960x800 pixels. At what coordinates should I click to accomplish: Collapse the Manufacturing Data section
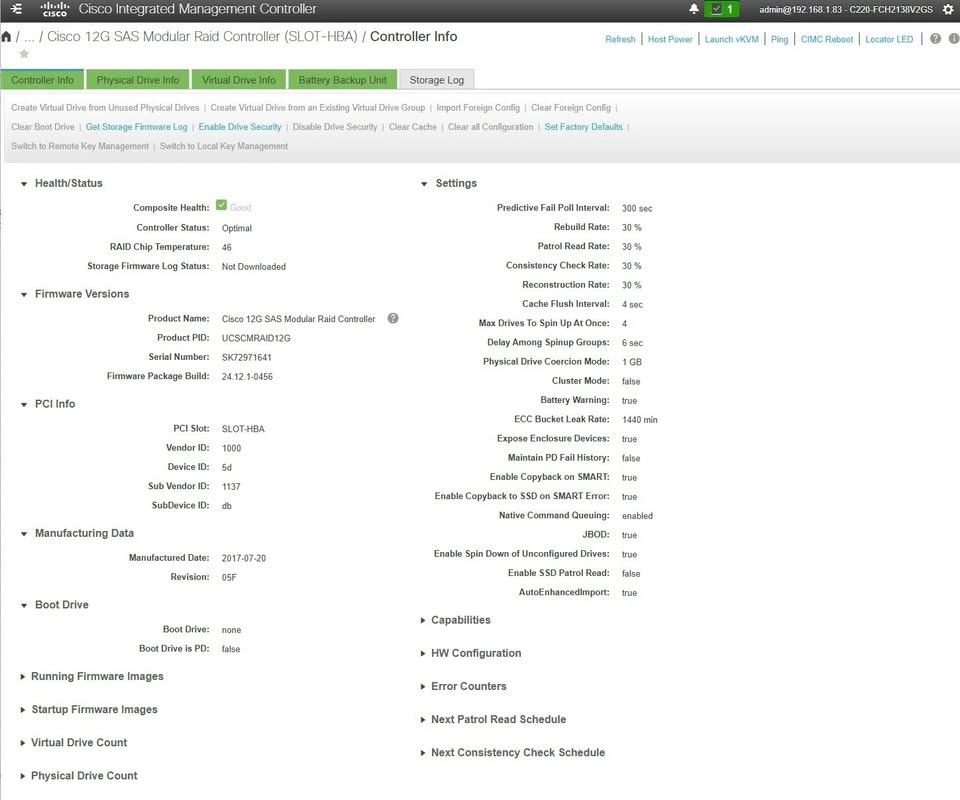point(24,534)
